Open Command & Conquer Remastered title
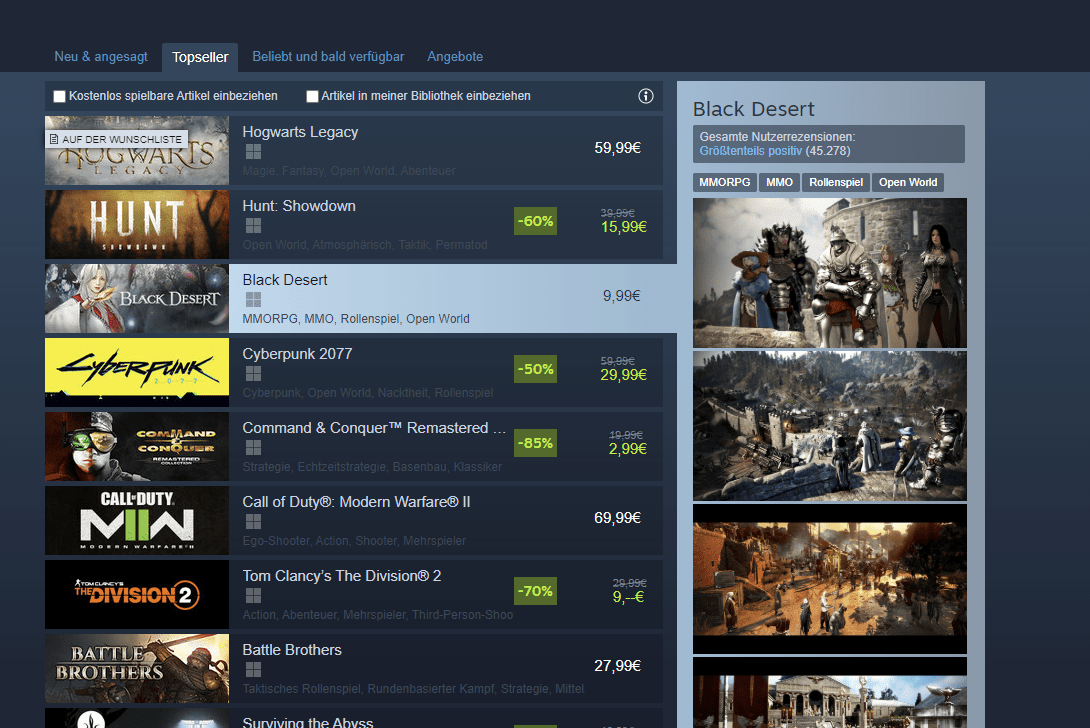The width and height of the screenshot is (1090, 728). [x=374, y=428]
